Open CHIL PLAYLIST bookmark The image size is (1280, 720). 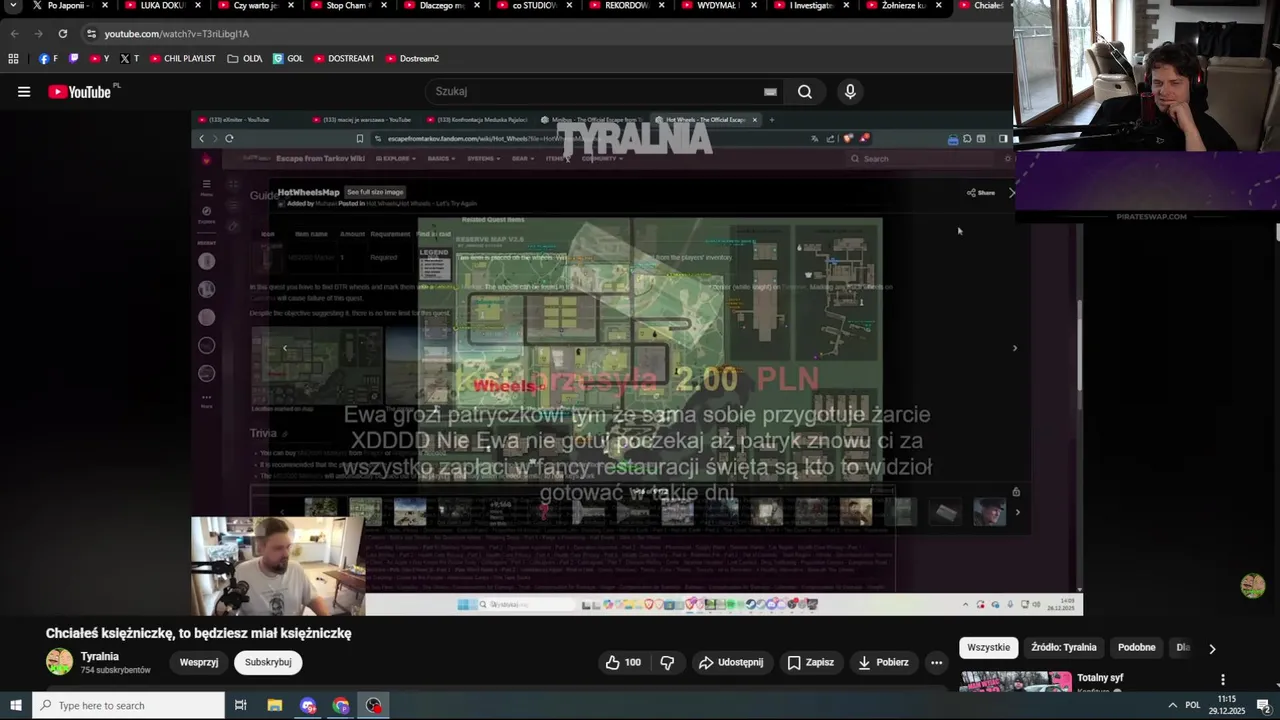183,59
